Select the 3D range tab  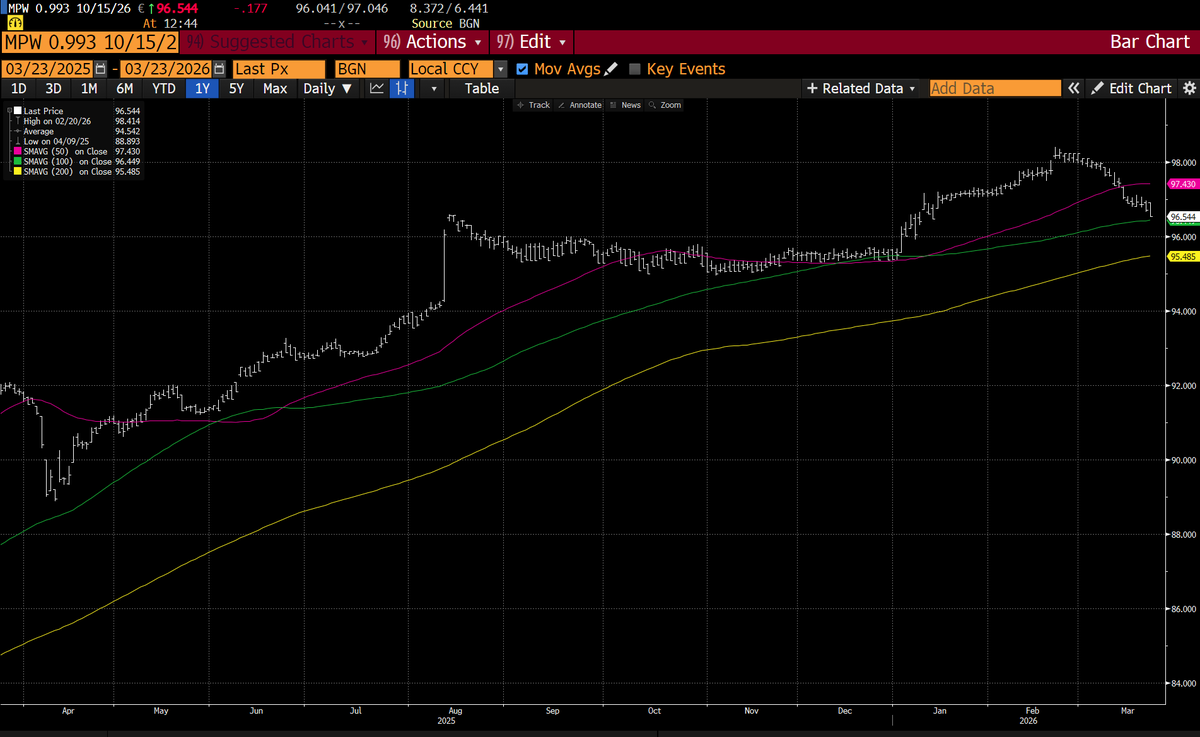click(x=53, y=88)
